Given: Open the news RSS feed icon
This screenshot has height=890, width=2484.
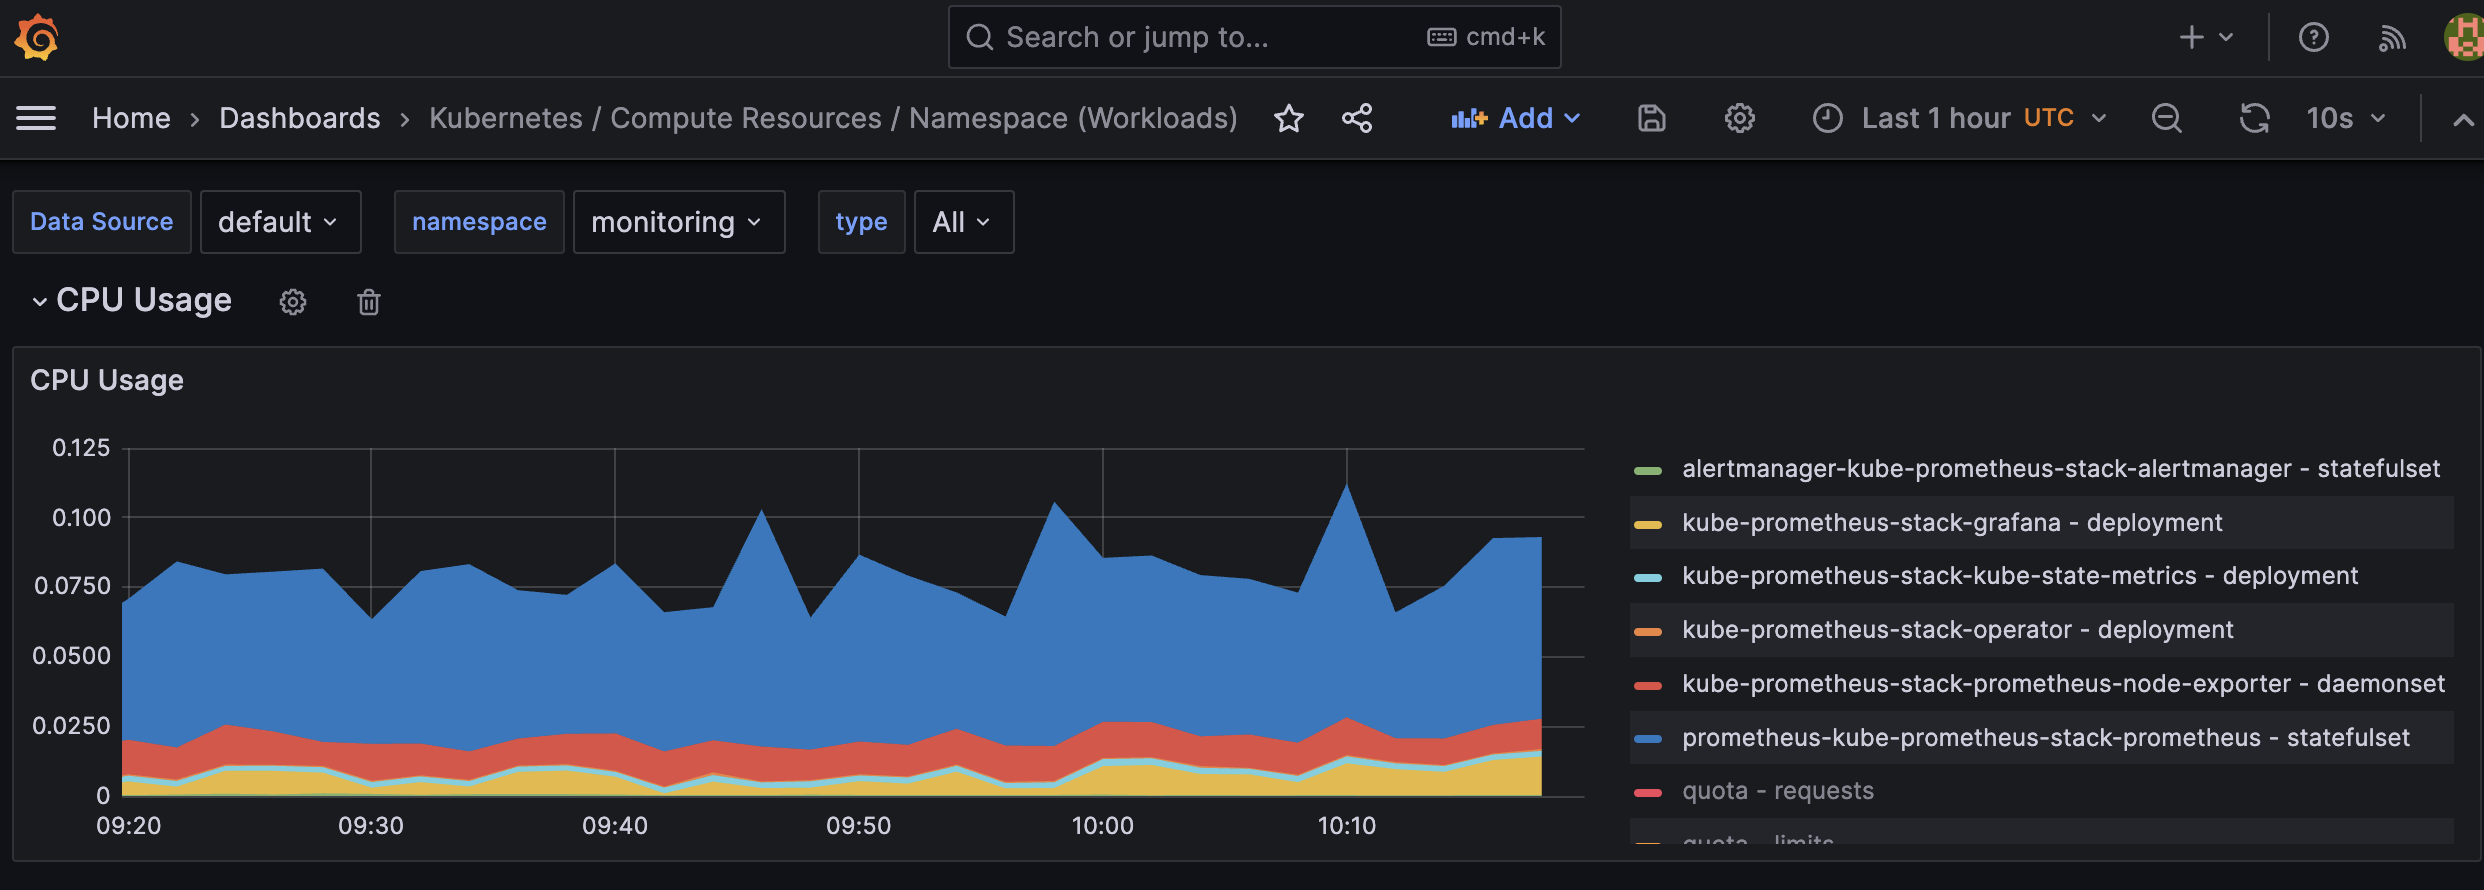Looking at the screenshot, I should pyautogui.click(x=2392, y=38).
